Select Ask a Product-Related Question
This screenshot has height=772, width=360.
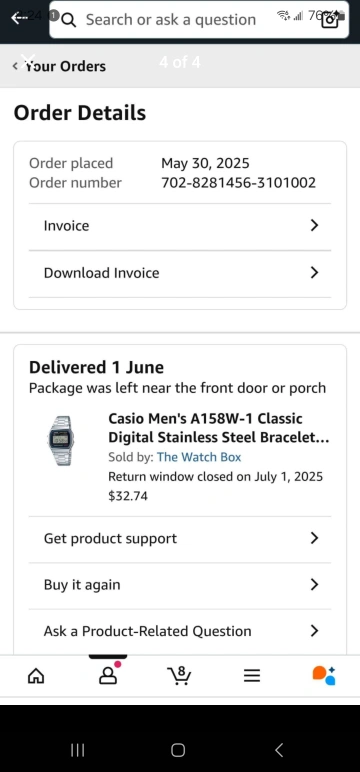pyautogui.click(x=180, y=631)
